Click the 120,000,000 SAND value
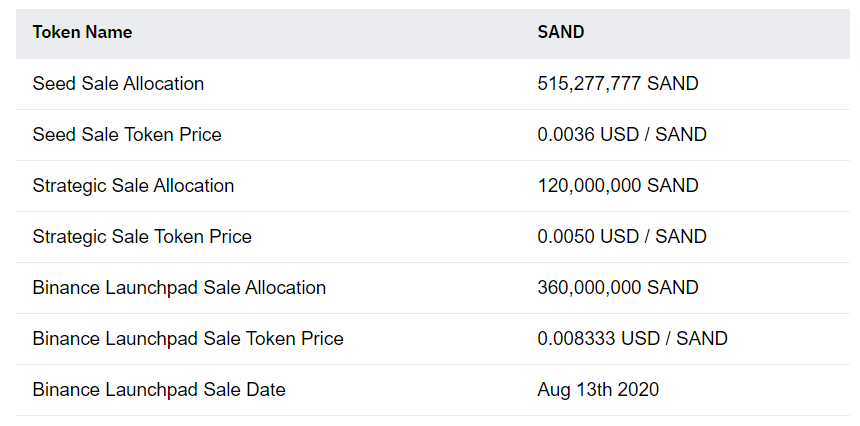This screenshot has width=860, height=426. coord(618,186)
